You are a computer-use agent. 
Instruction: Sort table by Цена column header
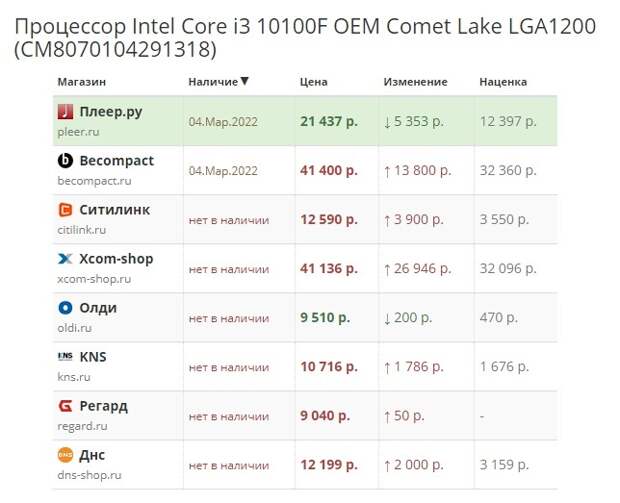tap(314, 82)
